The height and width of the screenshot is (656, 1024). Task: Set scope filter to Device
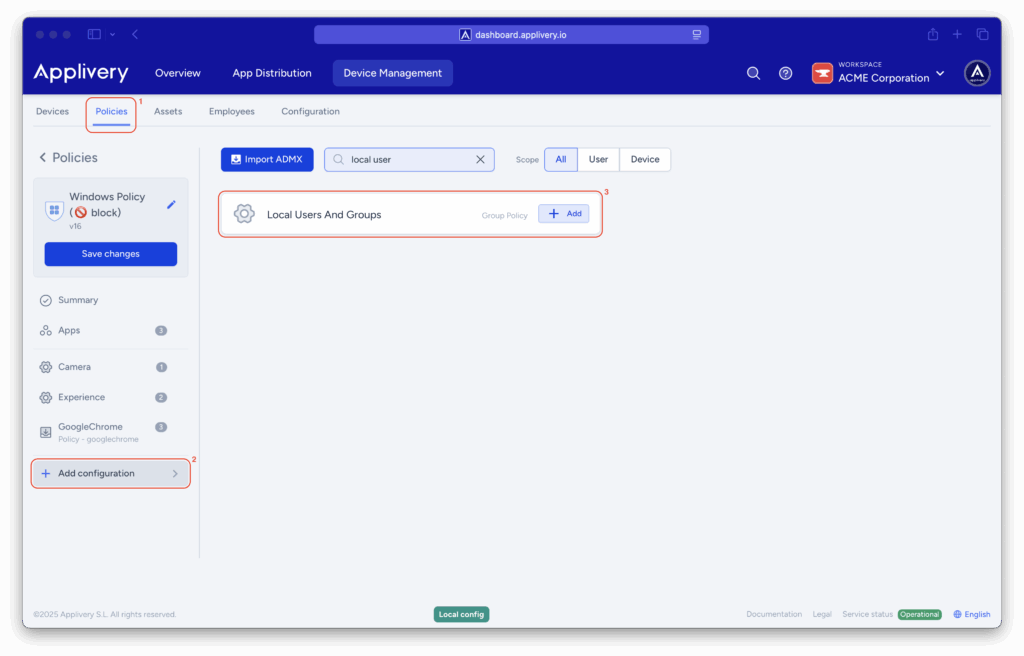tap(645, 159)
